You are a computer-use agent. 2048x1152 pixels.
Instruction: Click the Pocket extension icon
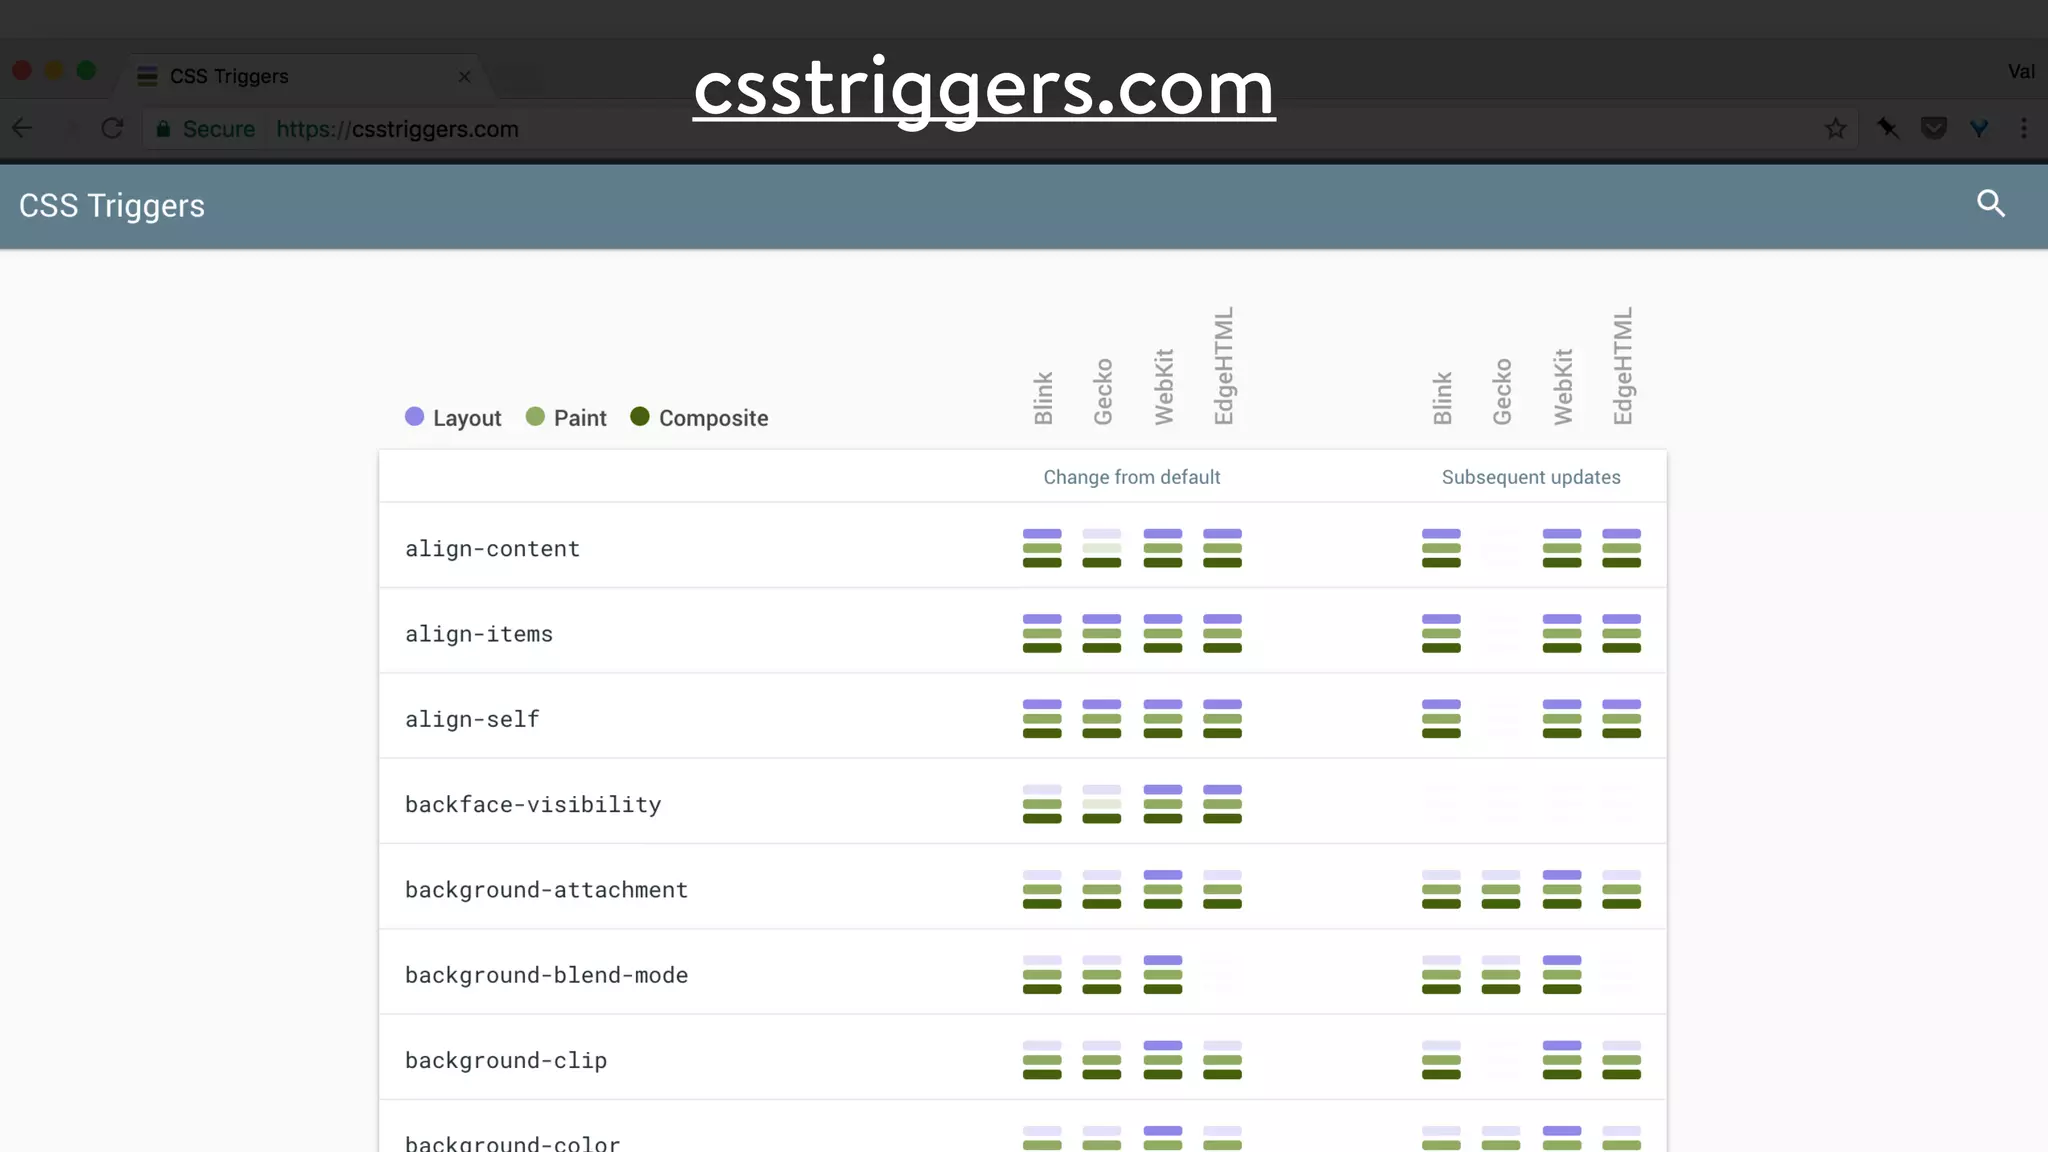coord(1934,128)
